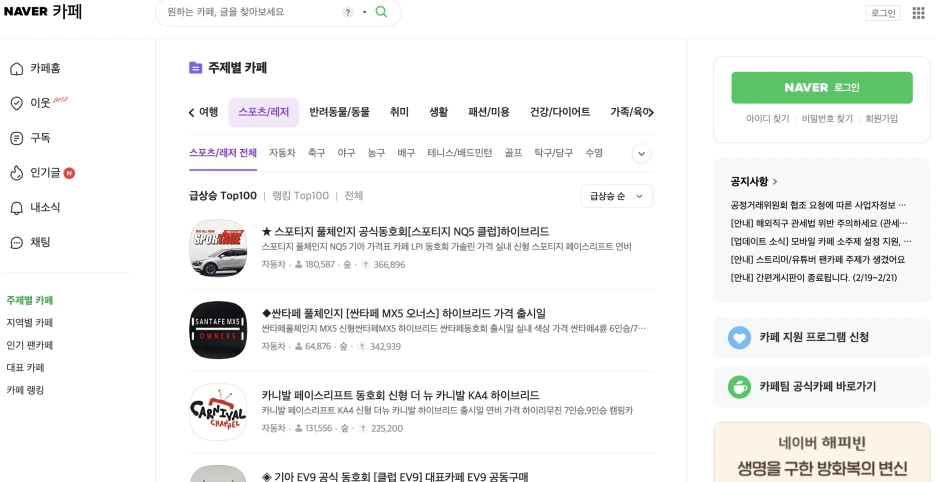Open the search help question mark icon
The image size is (936, 482).
point(348,12)
